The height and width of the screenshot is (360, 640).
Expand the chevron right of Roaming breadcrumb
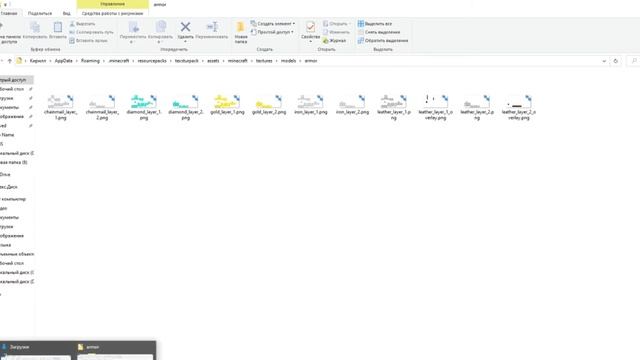104,61
